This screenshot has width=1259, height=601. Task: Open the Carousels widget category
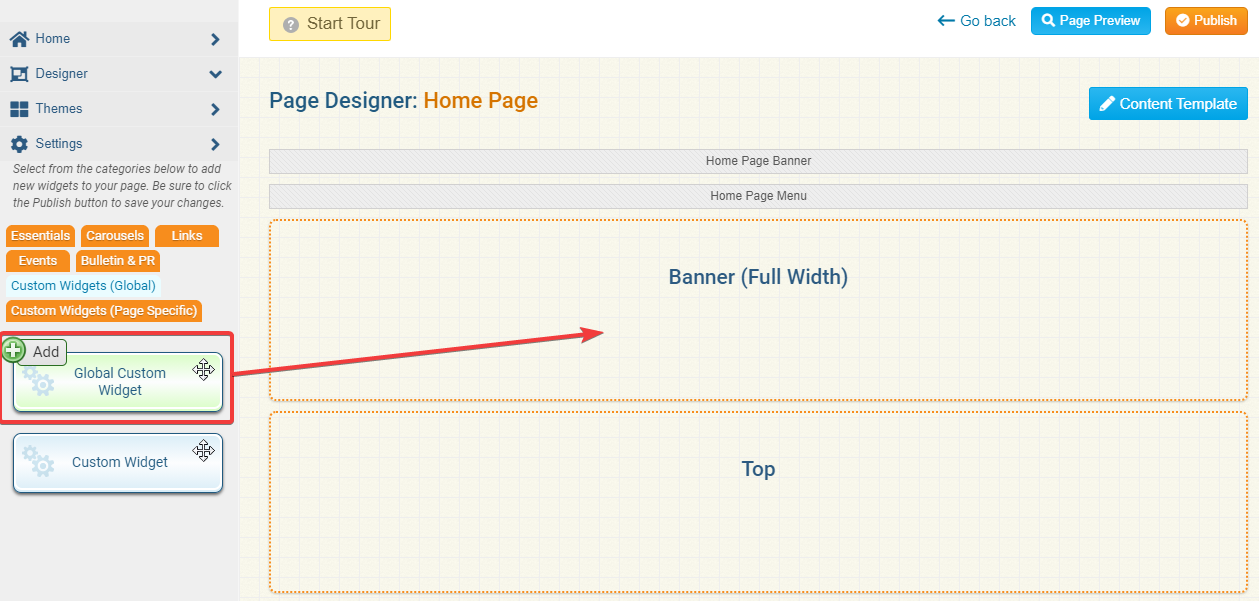pyautogui.click(x=115, y=236)
